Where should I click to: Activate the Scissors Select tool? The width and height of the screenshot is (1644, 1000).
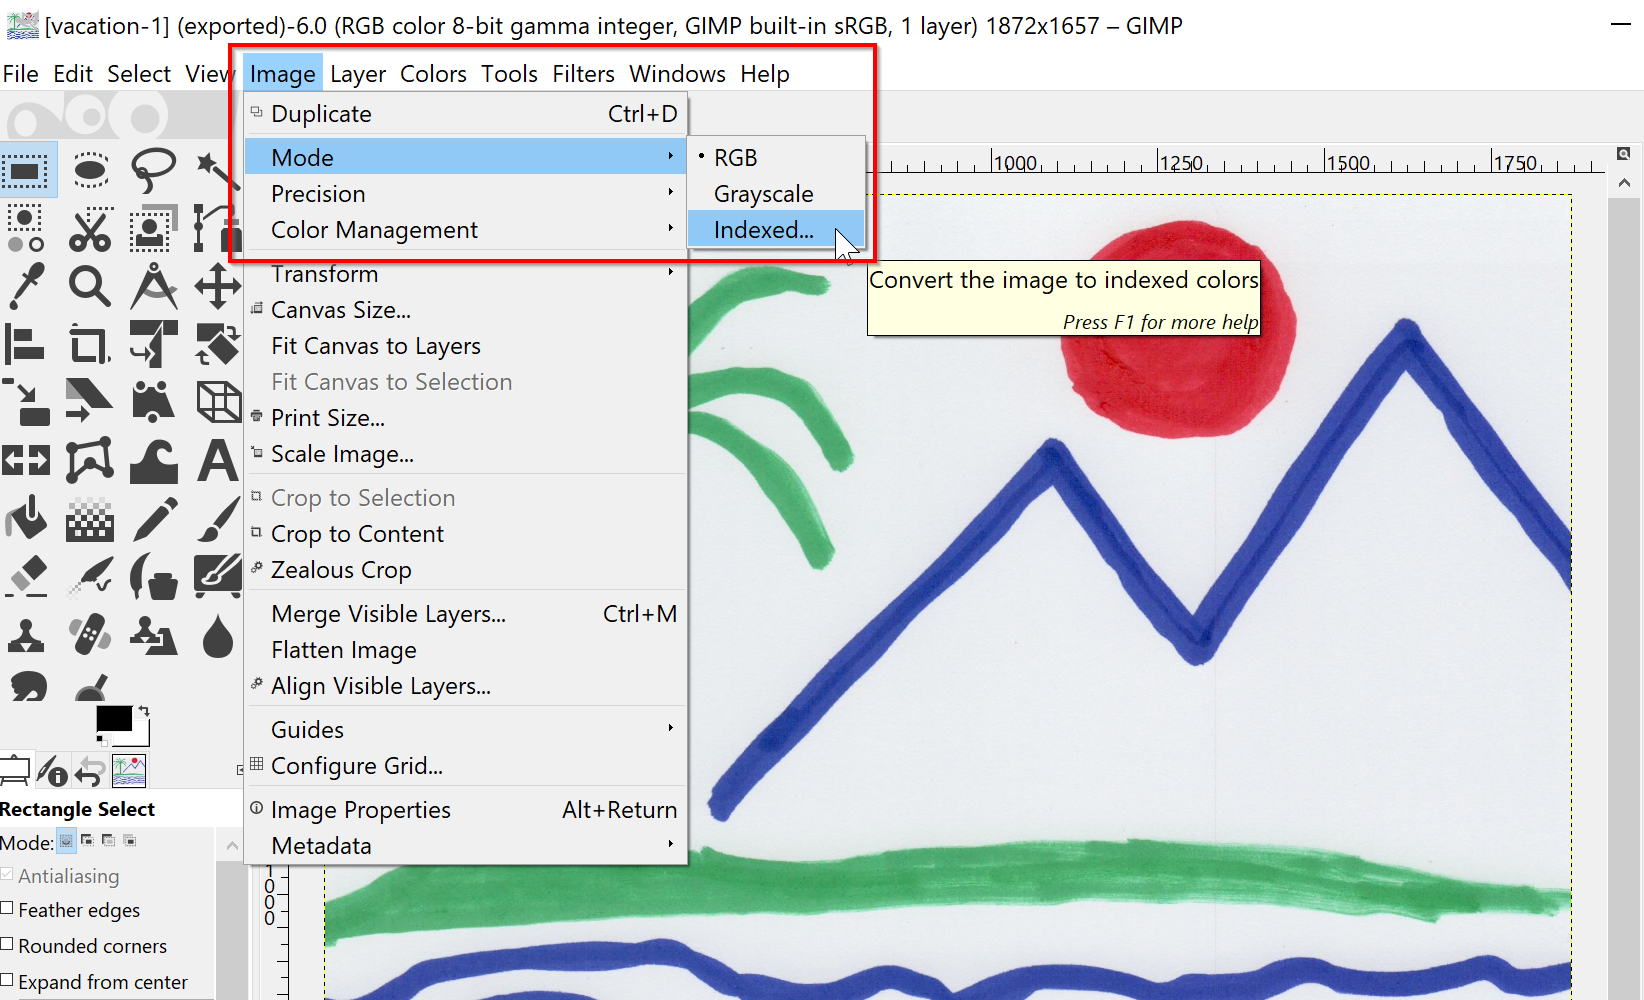[90, 228]
